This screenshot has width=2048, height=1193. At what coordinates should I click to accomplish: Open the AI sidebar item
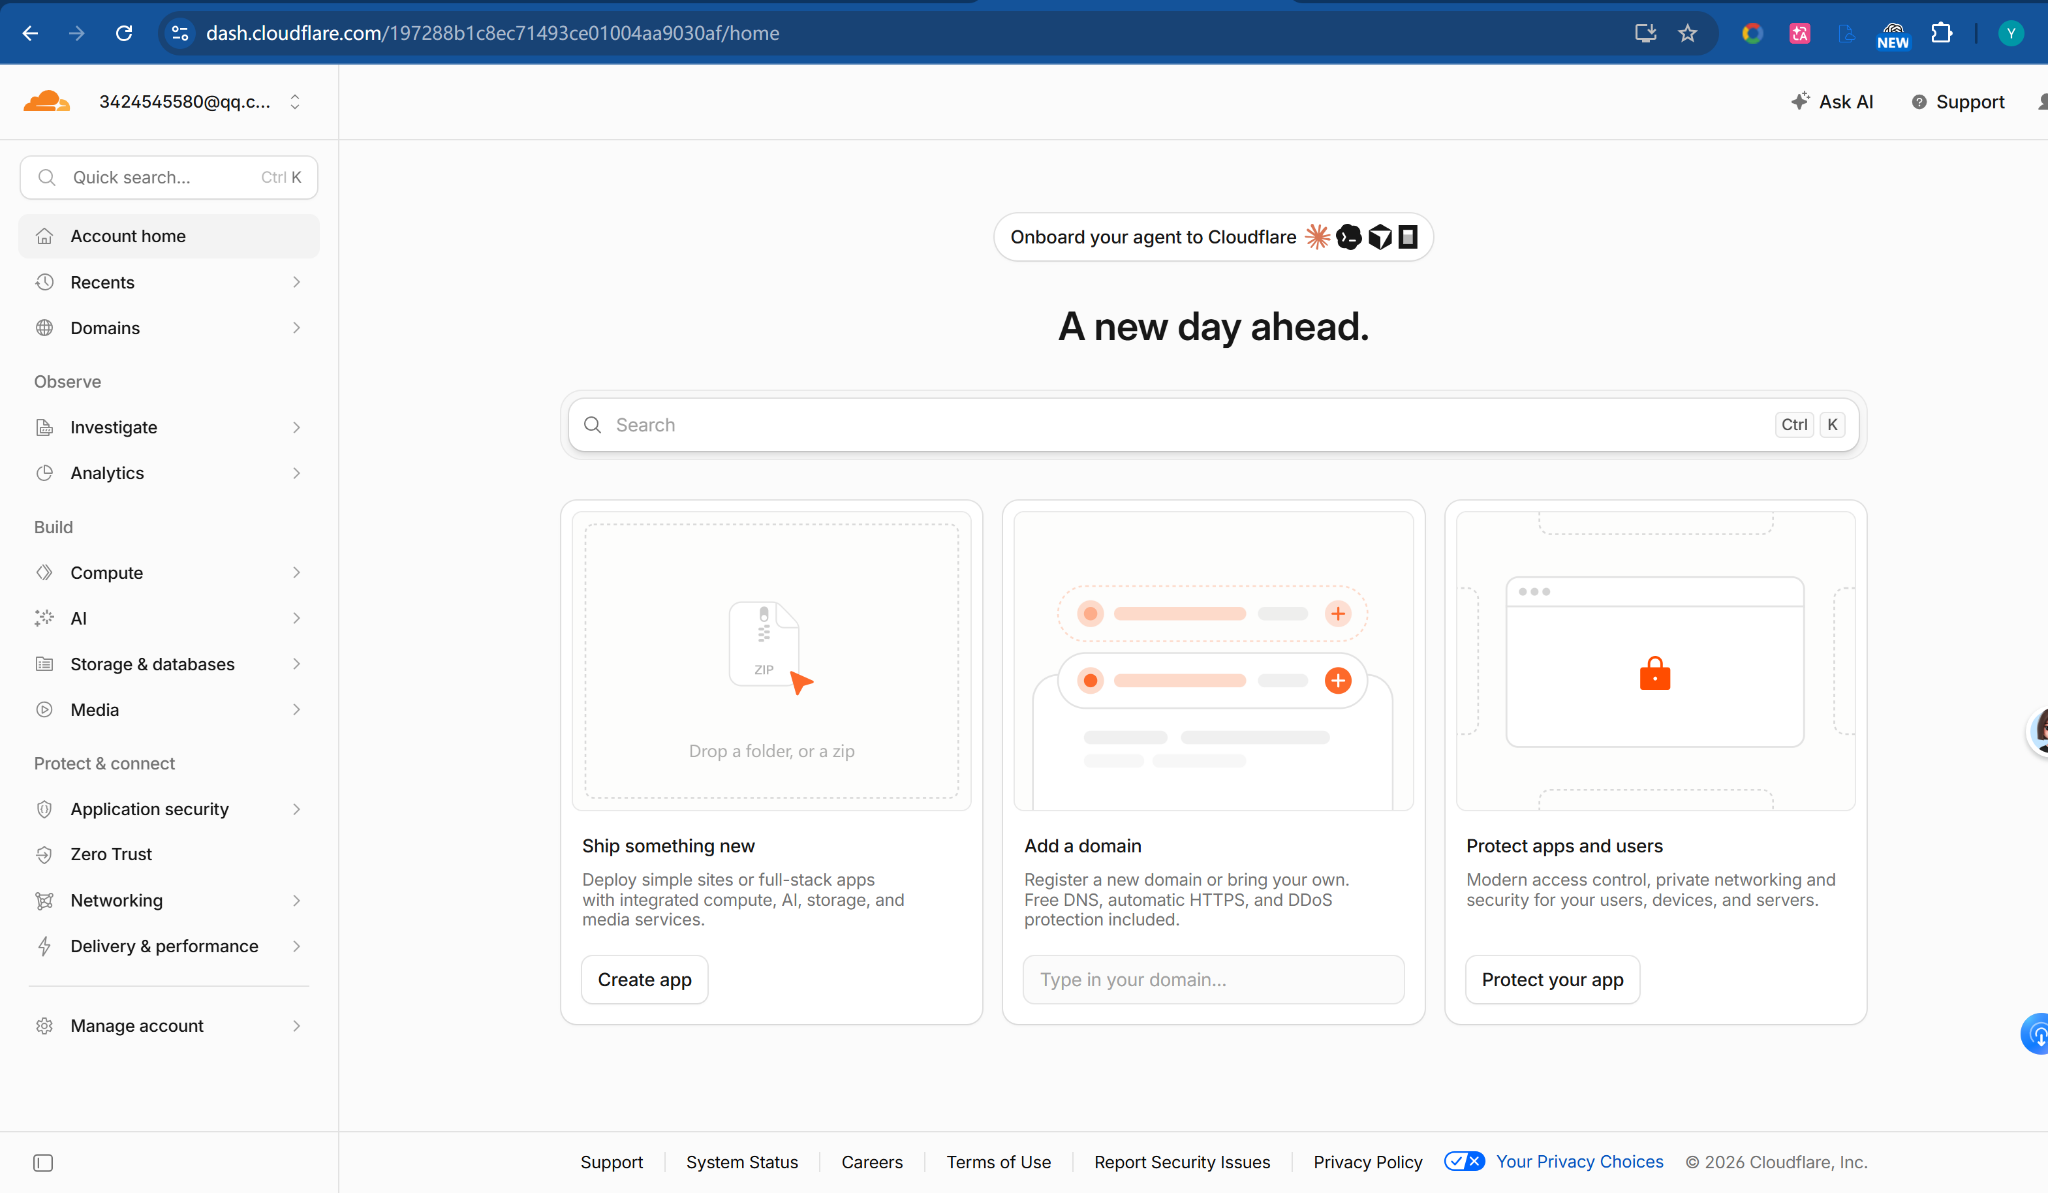[169, 618]
